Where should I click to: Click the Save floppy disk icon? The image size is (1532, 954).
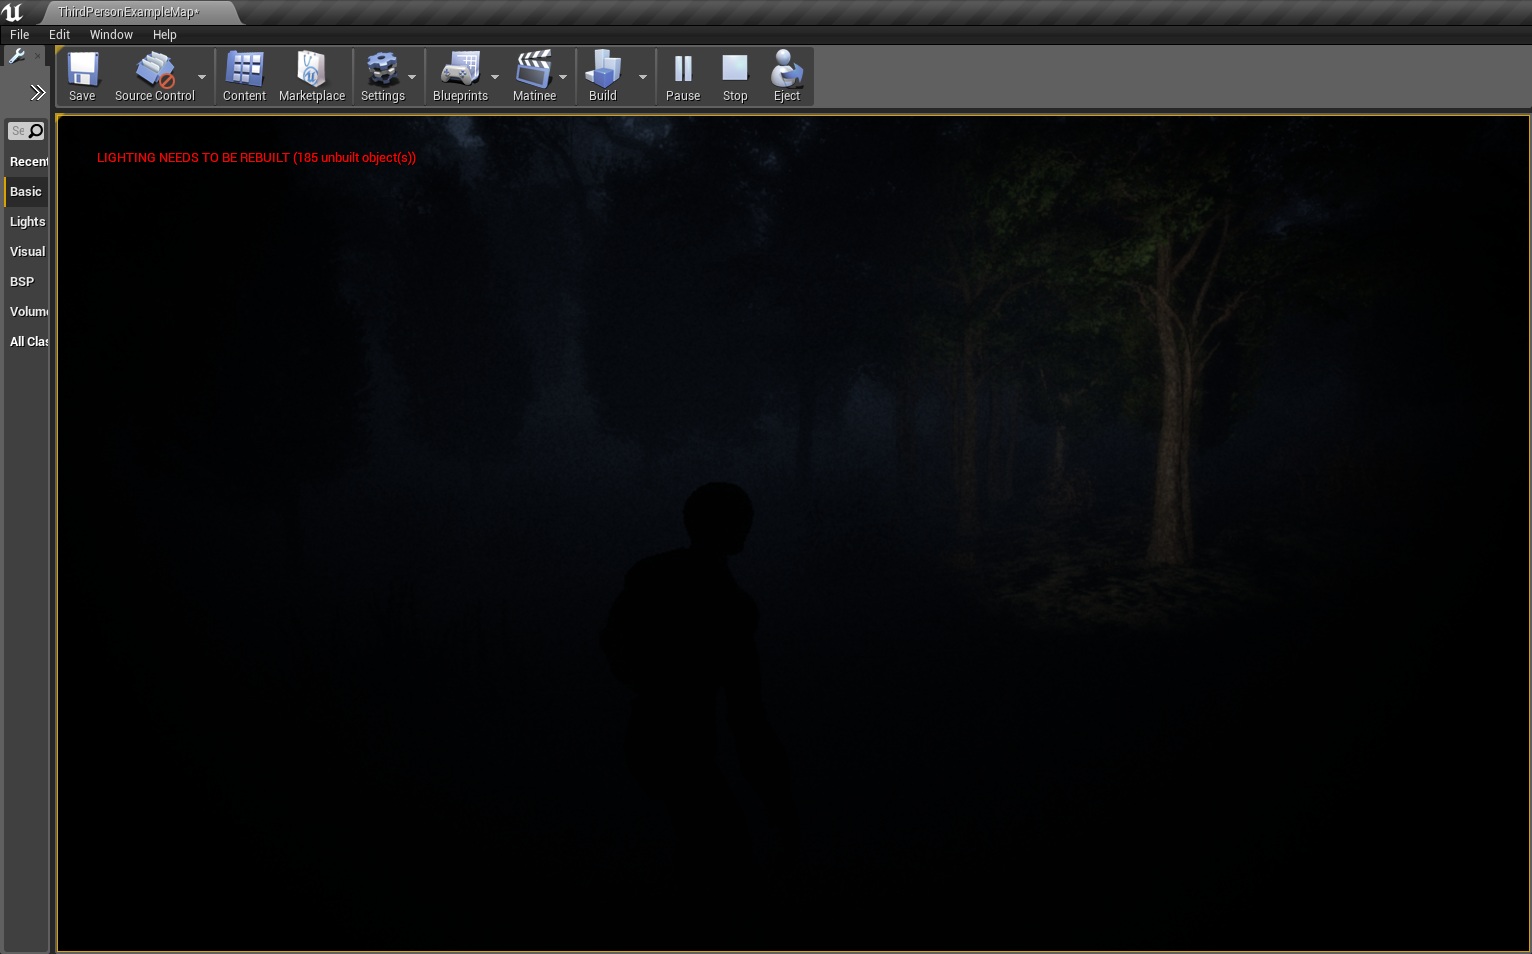82,70
